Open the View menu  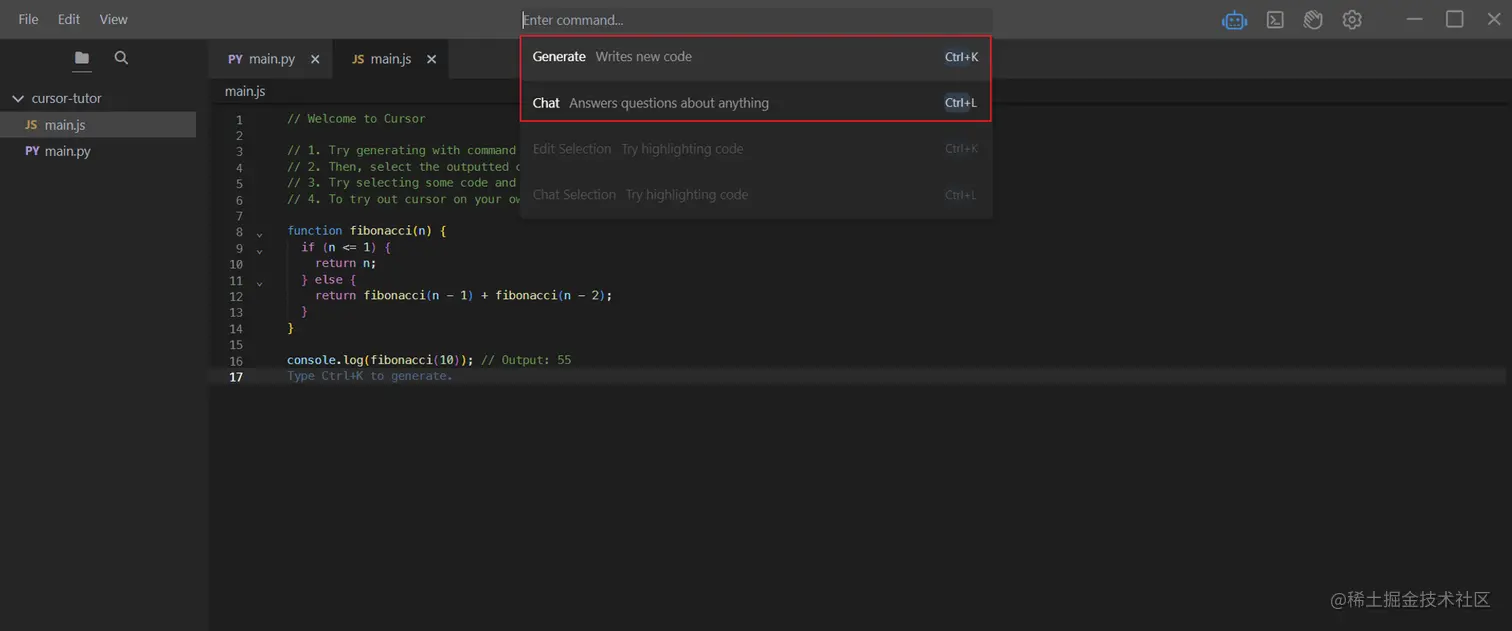[114, 19]
